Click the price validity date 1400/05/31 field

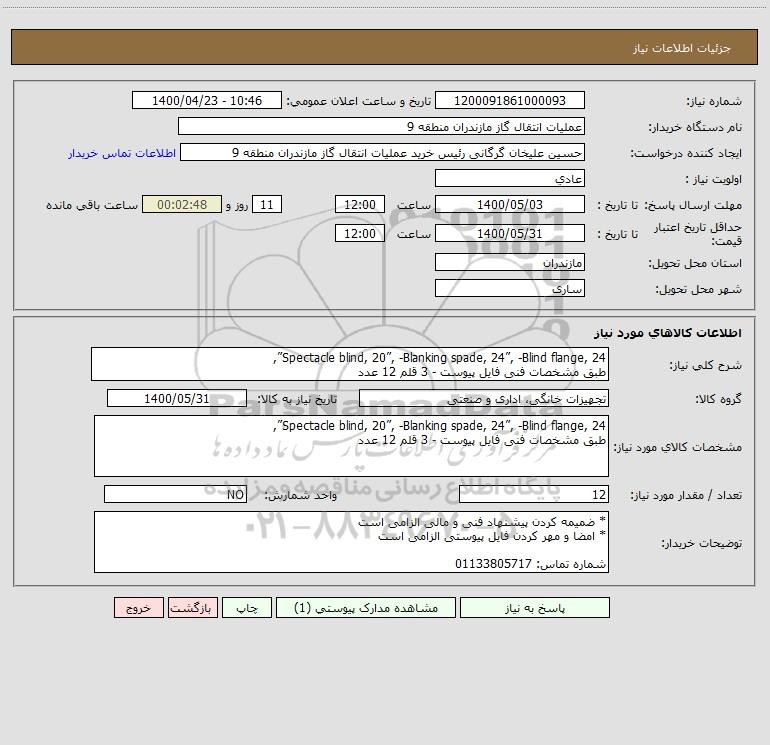click(x=510, y=233)
